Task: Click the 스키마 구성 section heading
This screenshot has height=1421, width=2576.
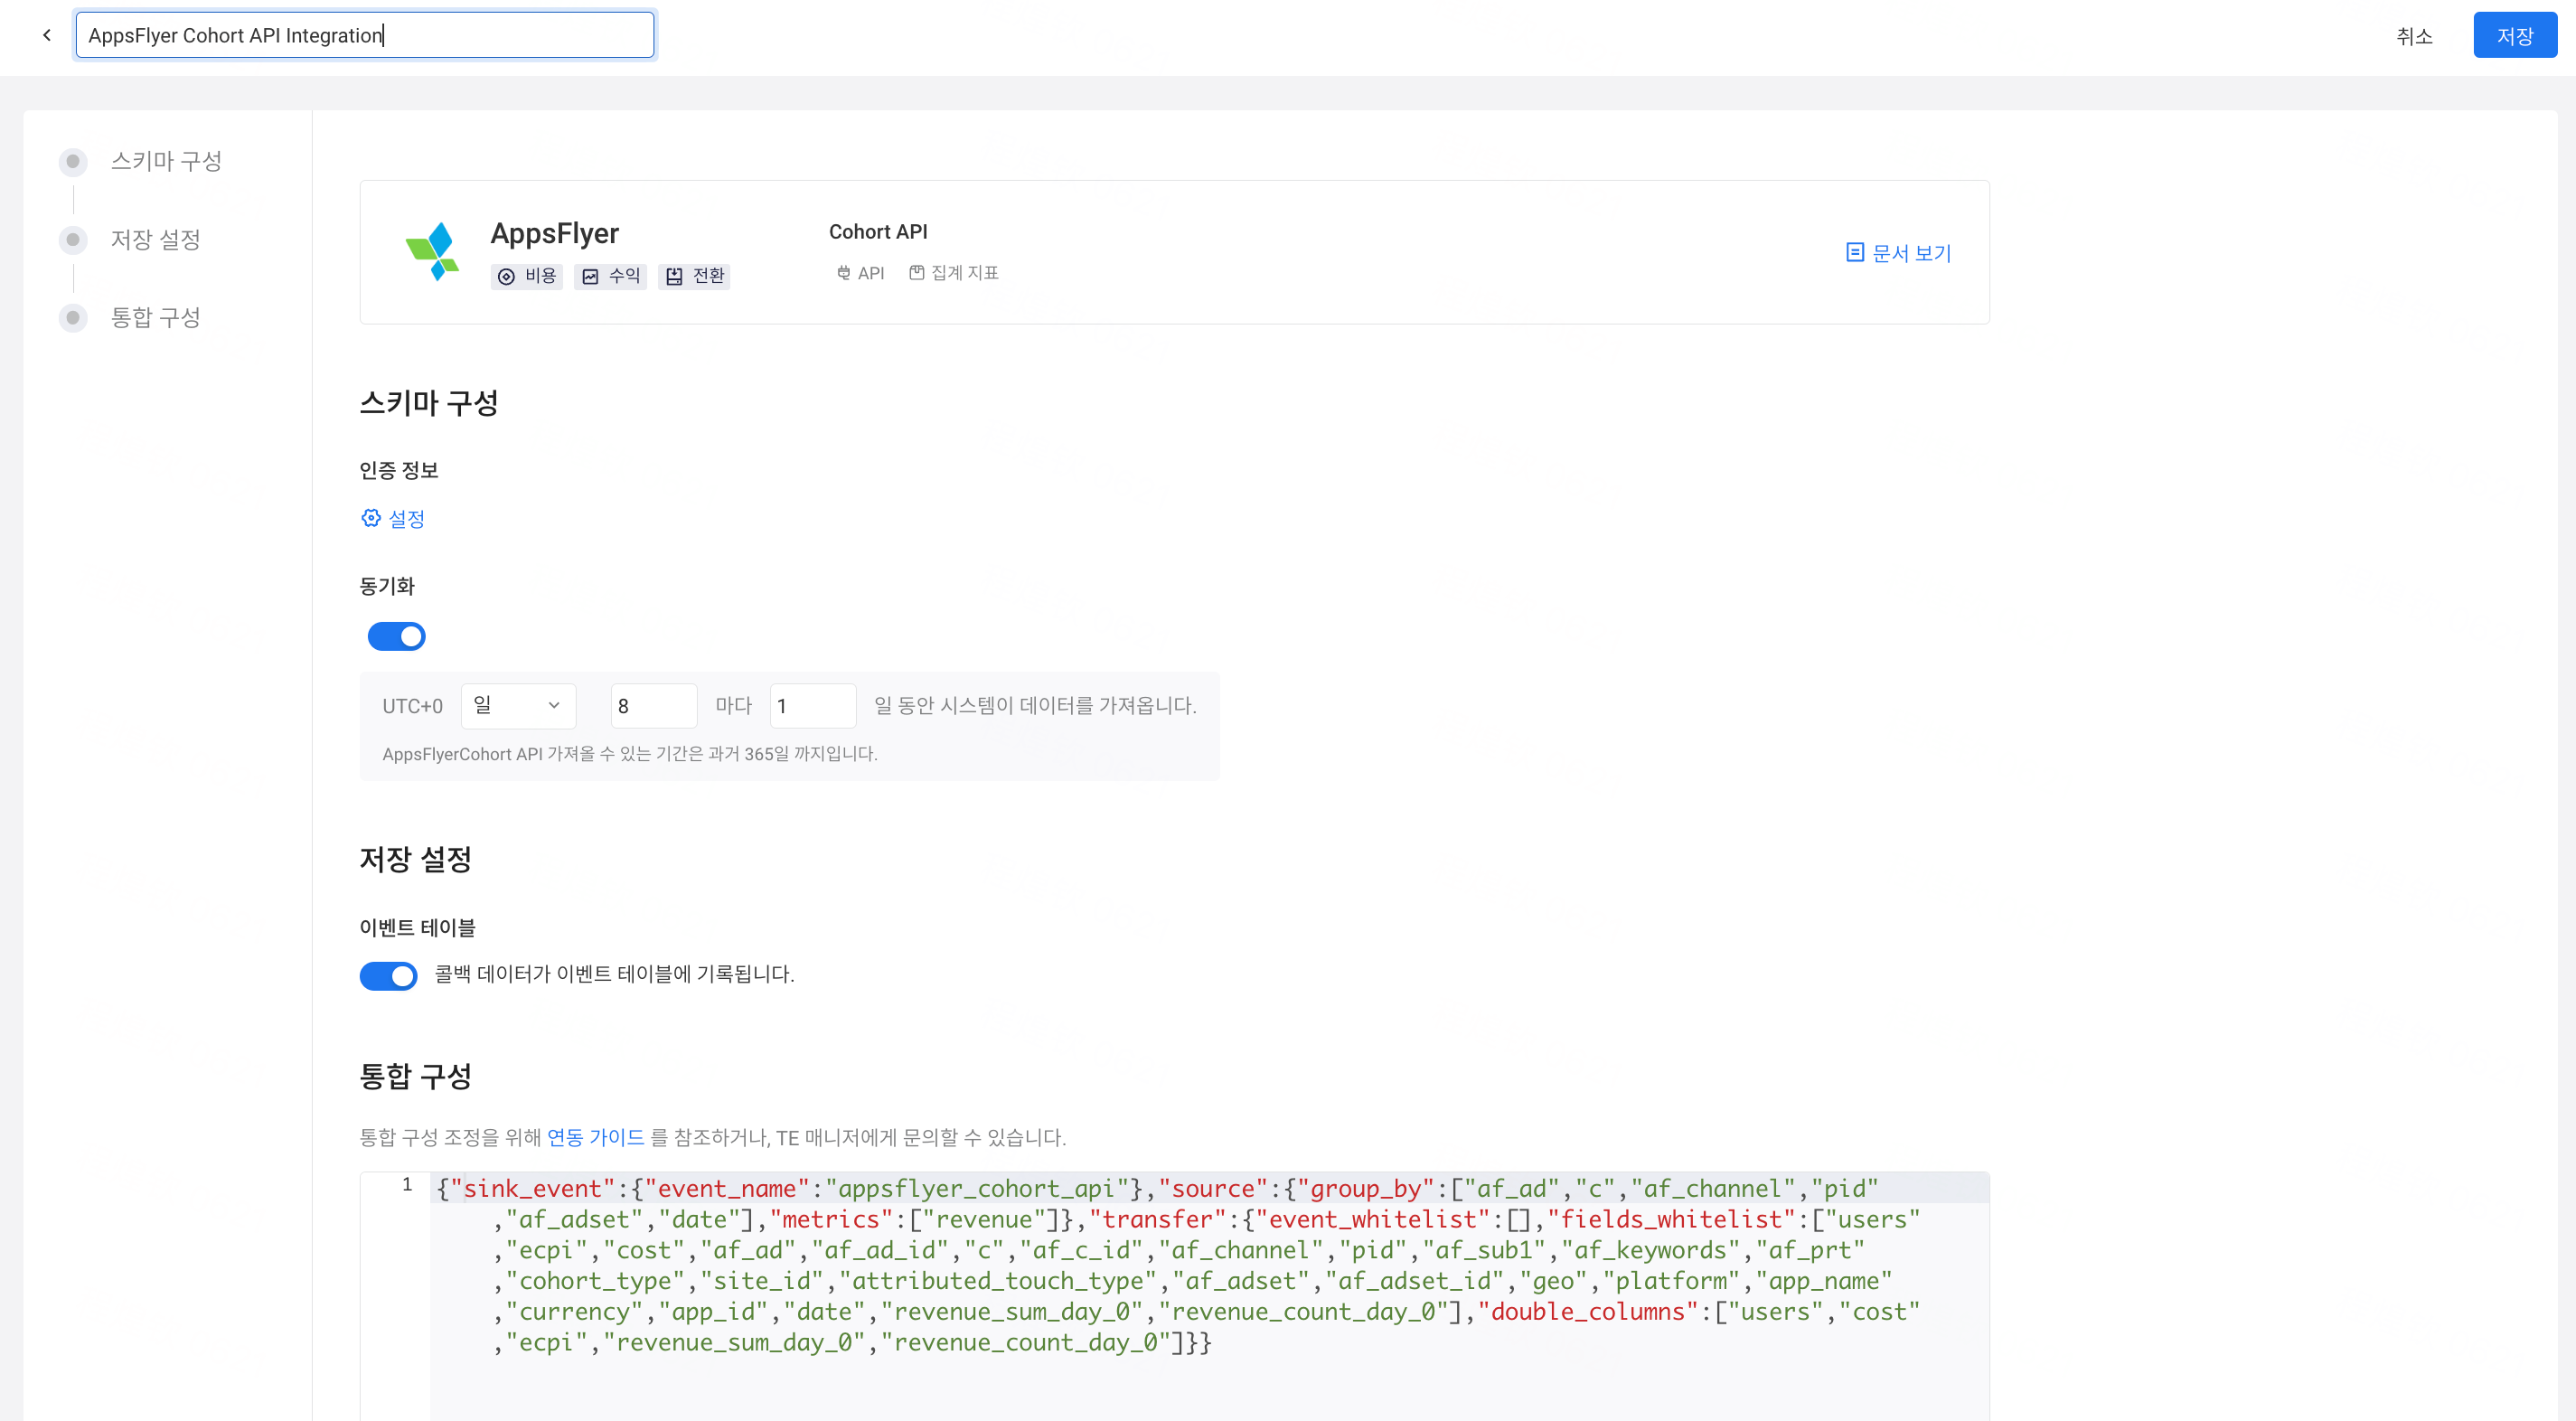Action: pos(429,403)
